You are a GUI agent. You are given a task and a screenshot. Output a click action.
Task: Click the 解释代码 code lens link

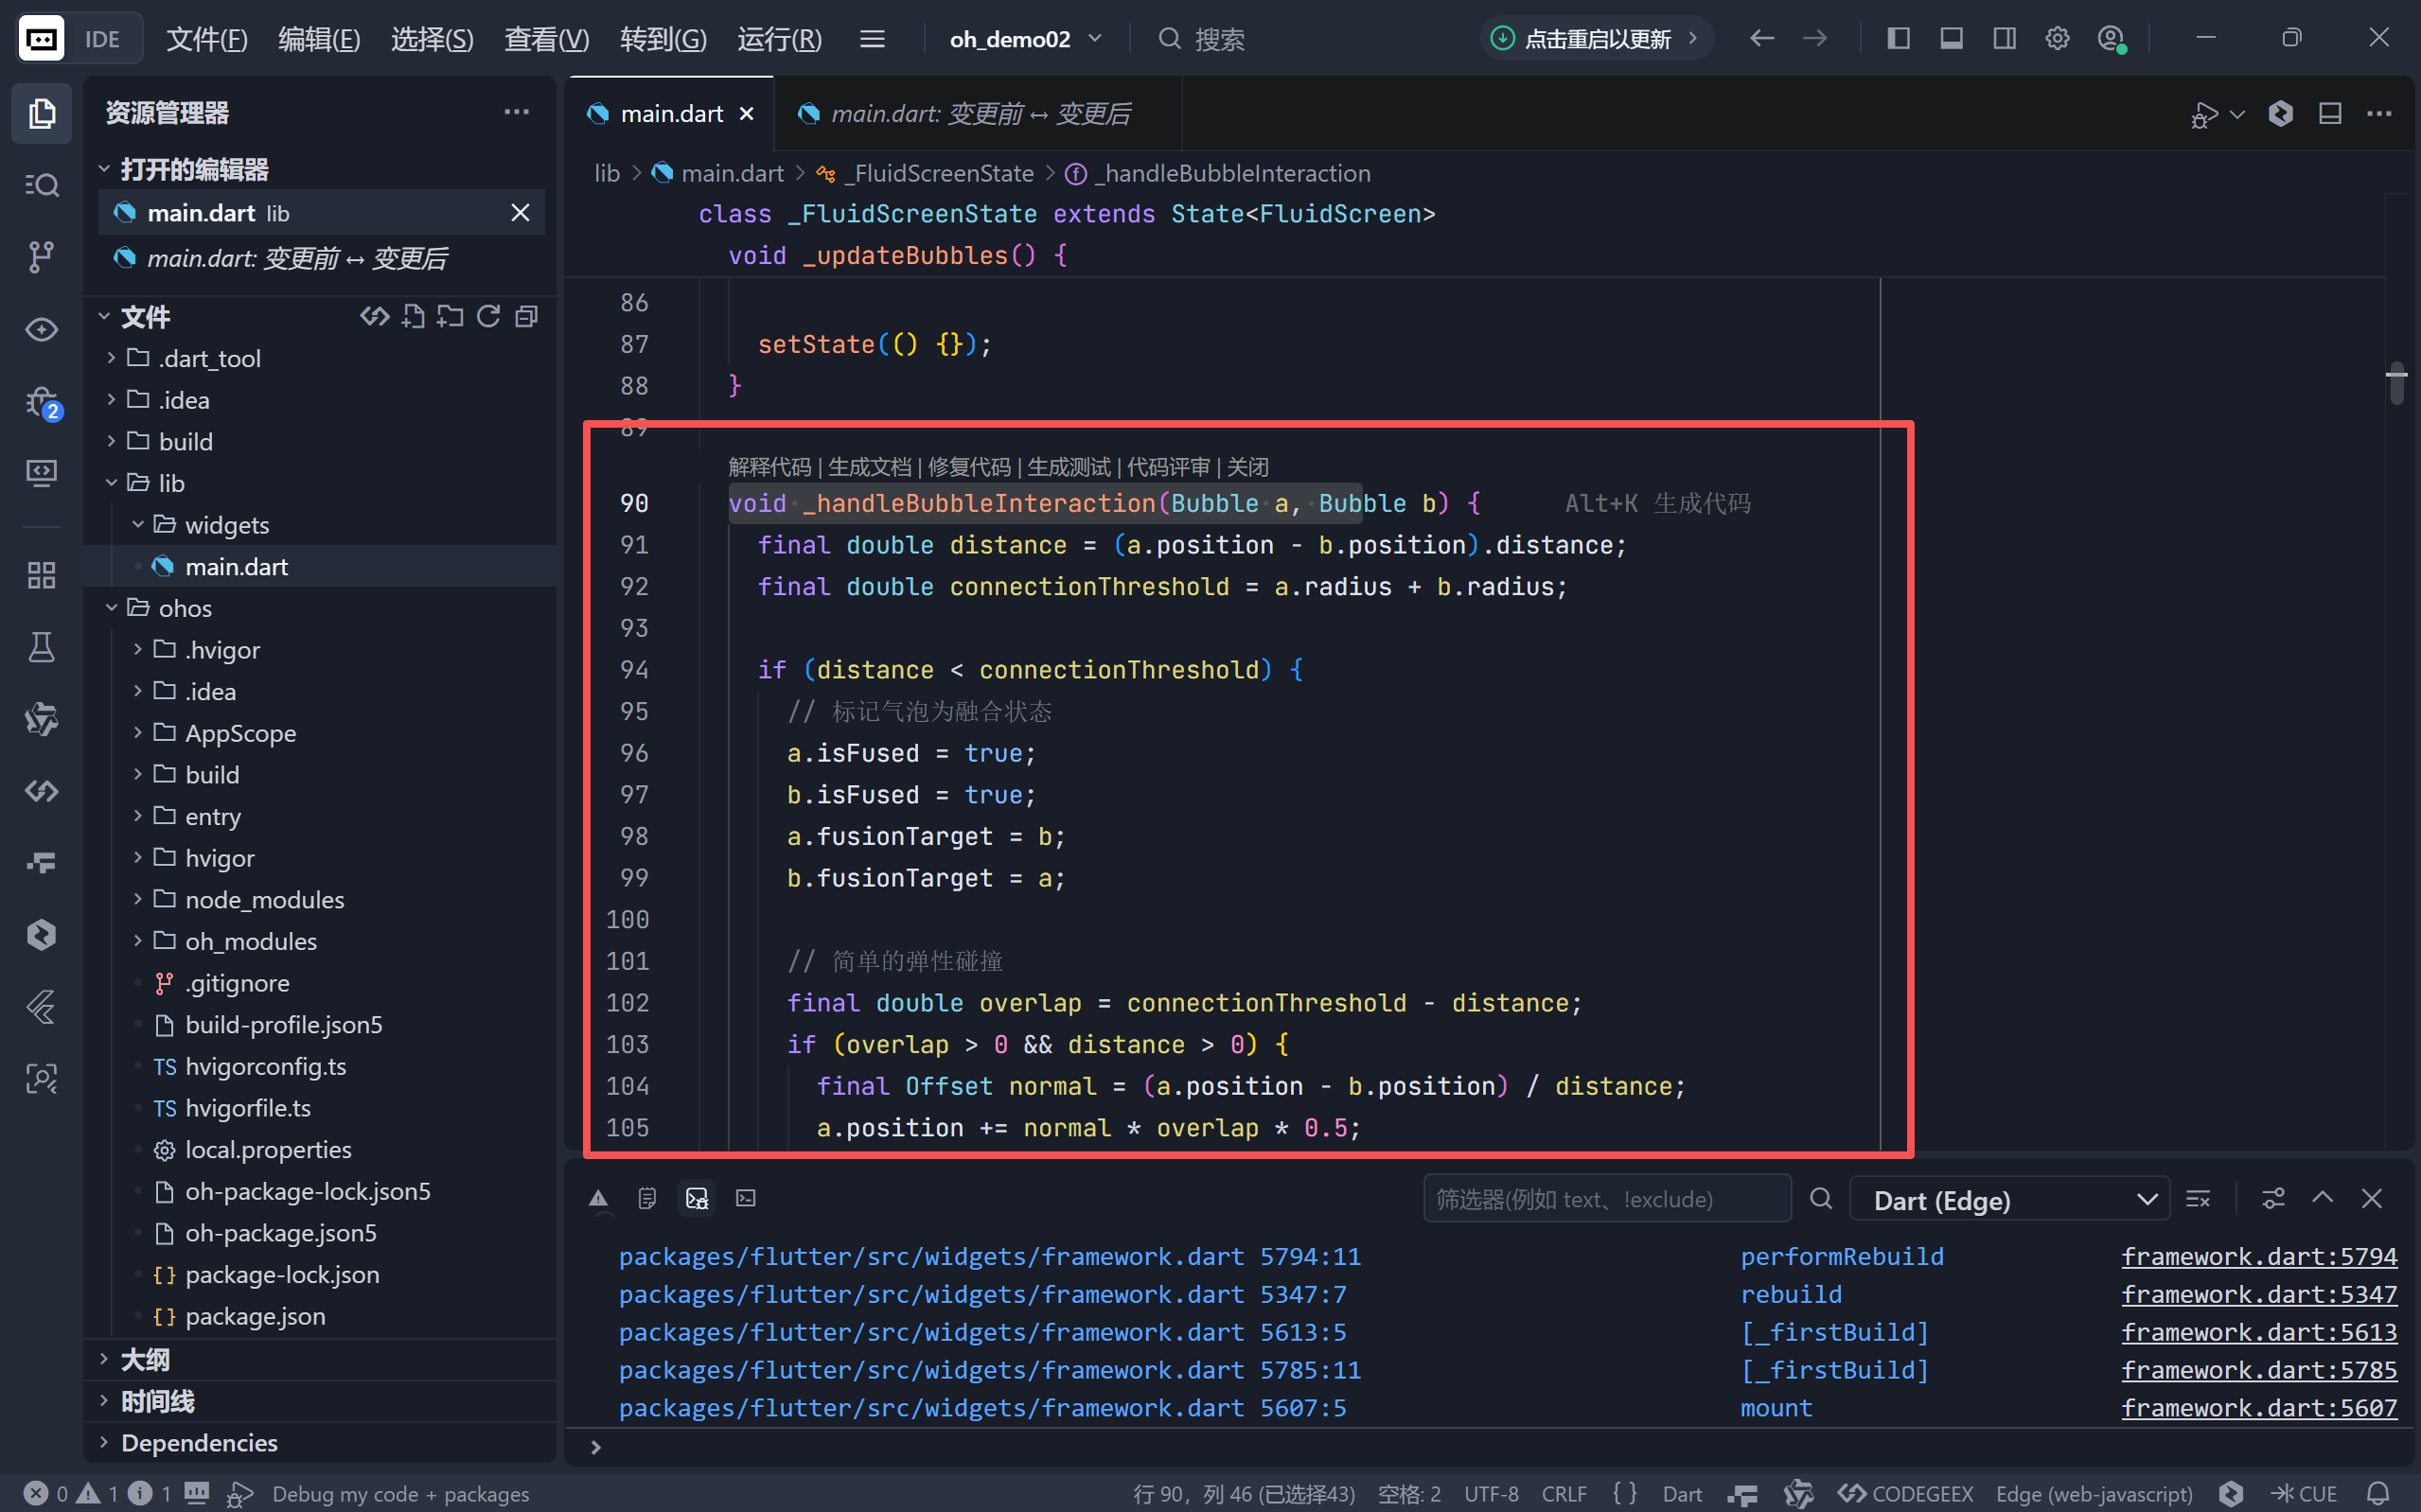click(769, 467)
